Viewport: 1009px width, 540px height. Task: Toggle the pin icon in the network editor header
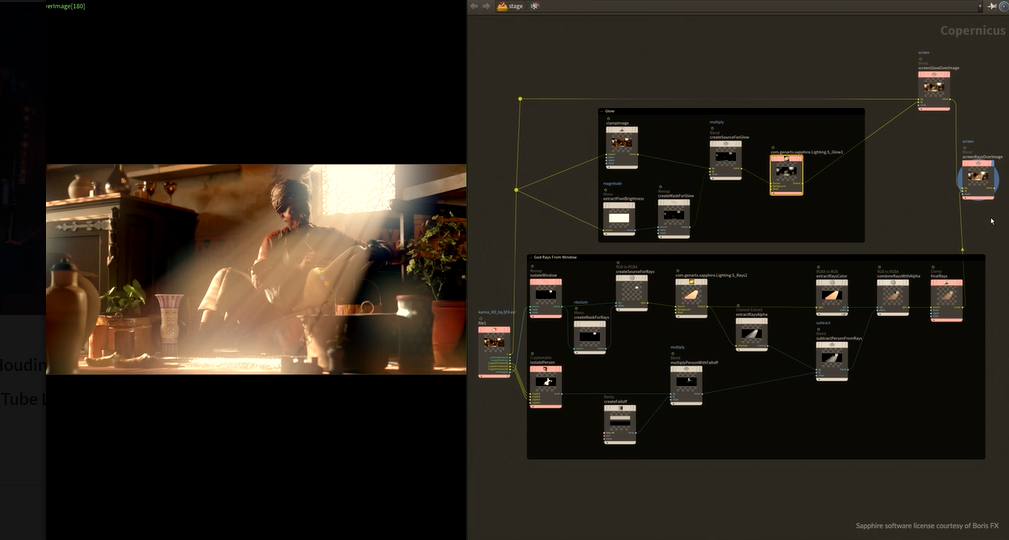point(992,6)
